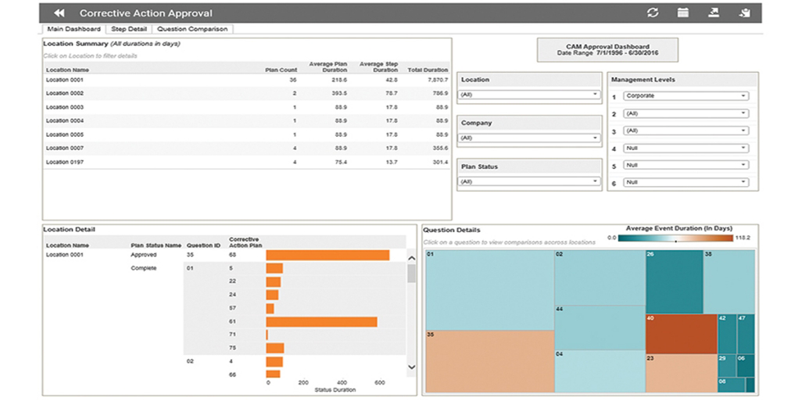The height and width of the screenshot is (409, 800).
Task: Open the Question Comparison tab
Action: (x=193, y=29)
